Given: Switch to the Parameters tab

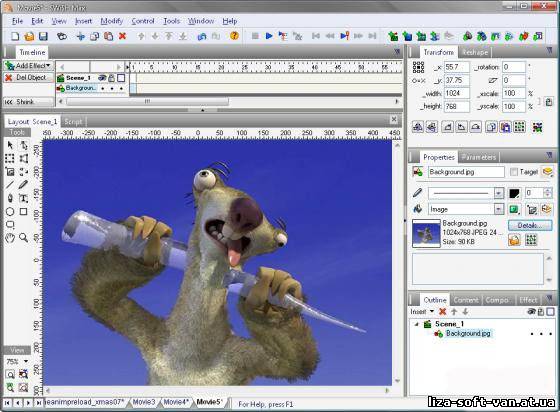Looking at the screenshot, I should [479, 157].
